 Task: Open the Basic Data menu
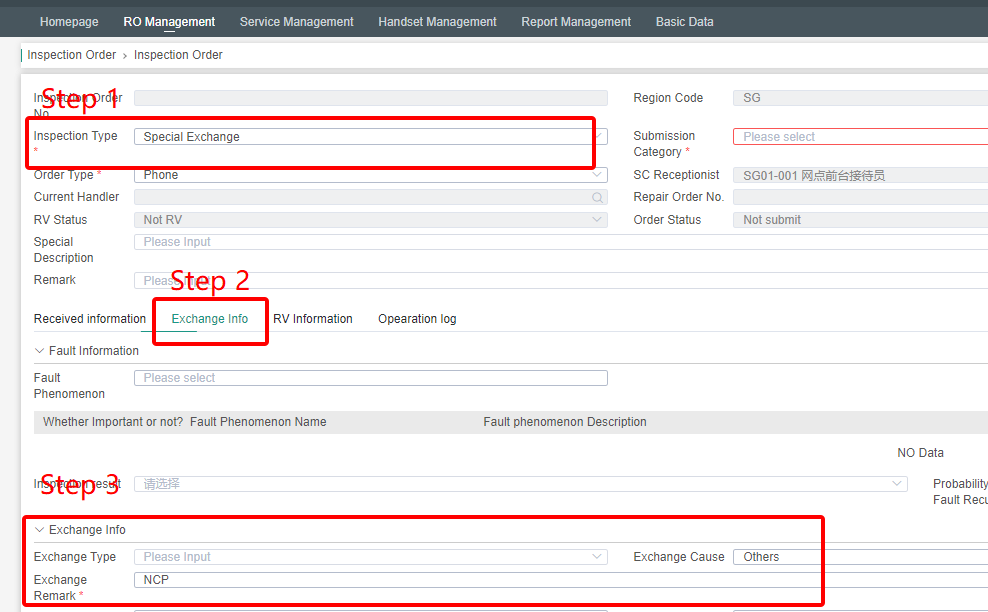684,21
